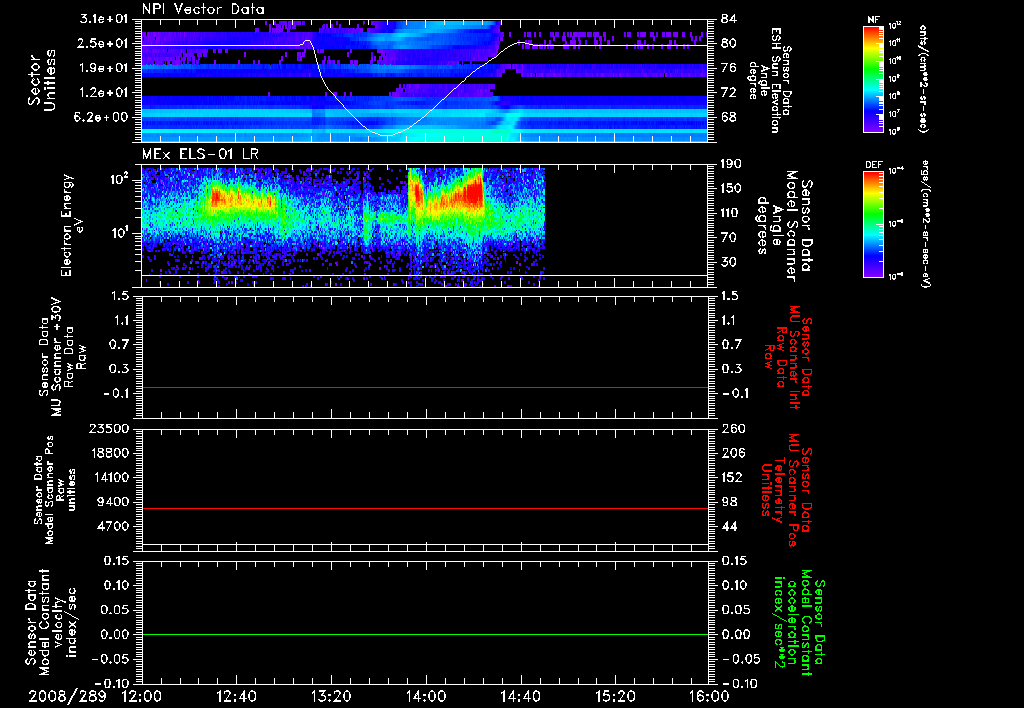1024x708 pixels.
Task: Click the 'Model Scanner Pos Raw unitless' axis title
Action: [x=56, y=490]
